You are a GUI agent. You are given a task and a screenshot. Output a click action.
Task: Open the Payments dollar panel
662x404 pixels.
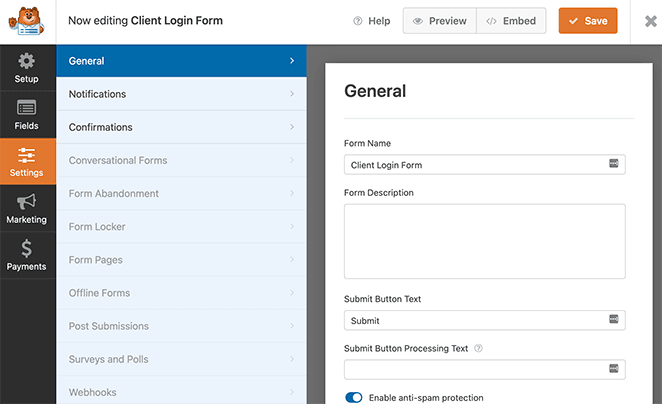click(x=27, y=256)
